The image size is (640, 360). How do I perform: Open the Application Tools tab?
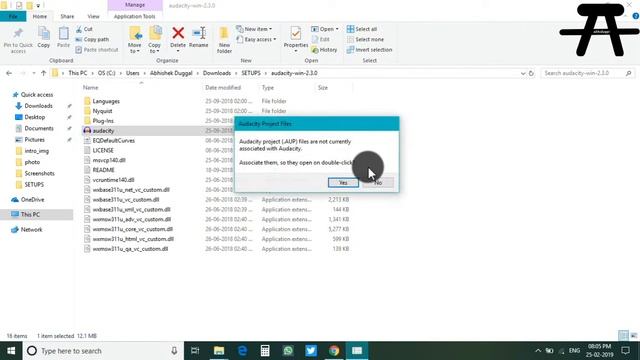click(x=135, y=16)
